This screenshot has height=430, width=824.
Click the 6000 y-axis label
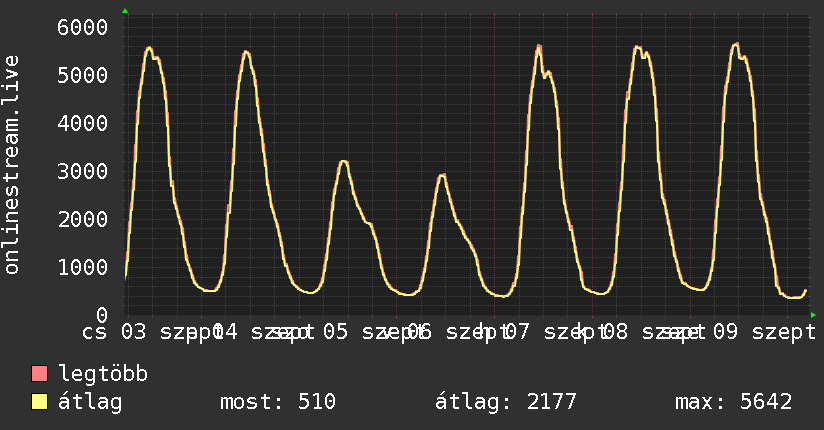coord(83,27)
